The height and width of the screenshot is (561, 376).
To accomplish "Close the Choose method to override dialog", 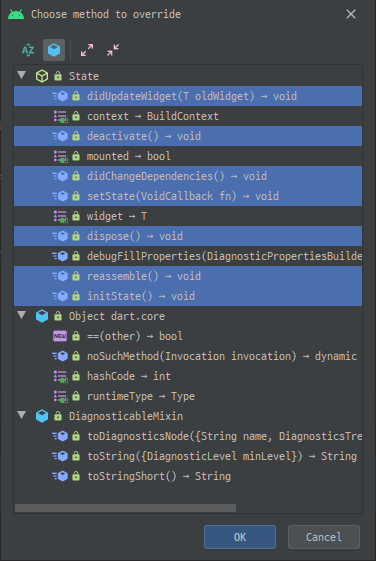I will coord(351,14).
